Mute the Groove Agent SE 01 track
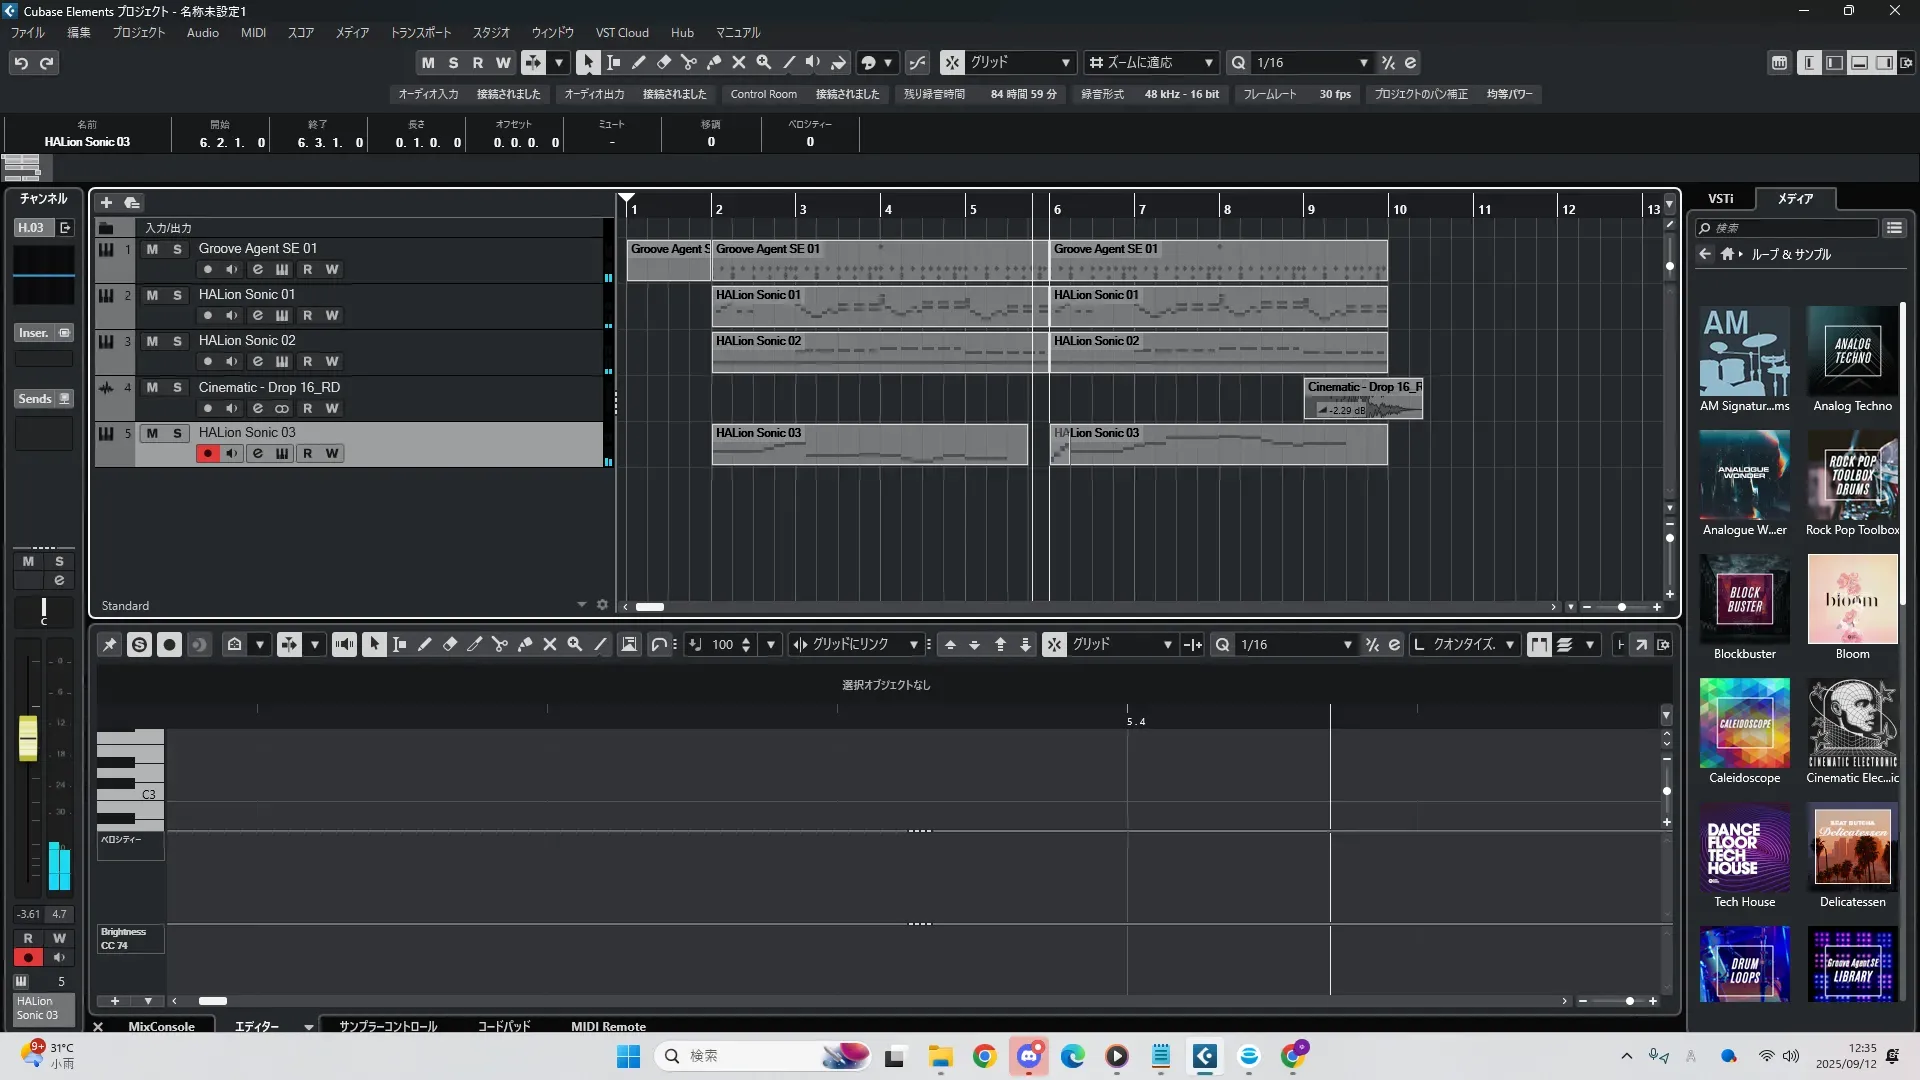The image size is (1920, 1080). click(x=152, y=249)
